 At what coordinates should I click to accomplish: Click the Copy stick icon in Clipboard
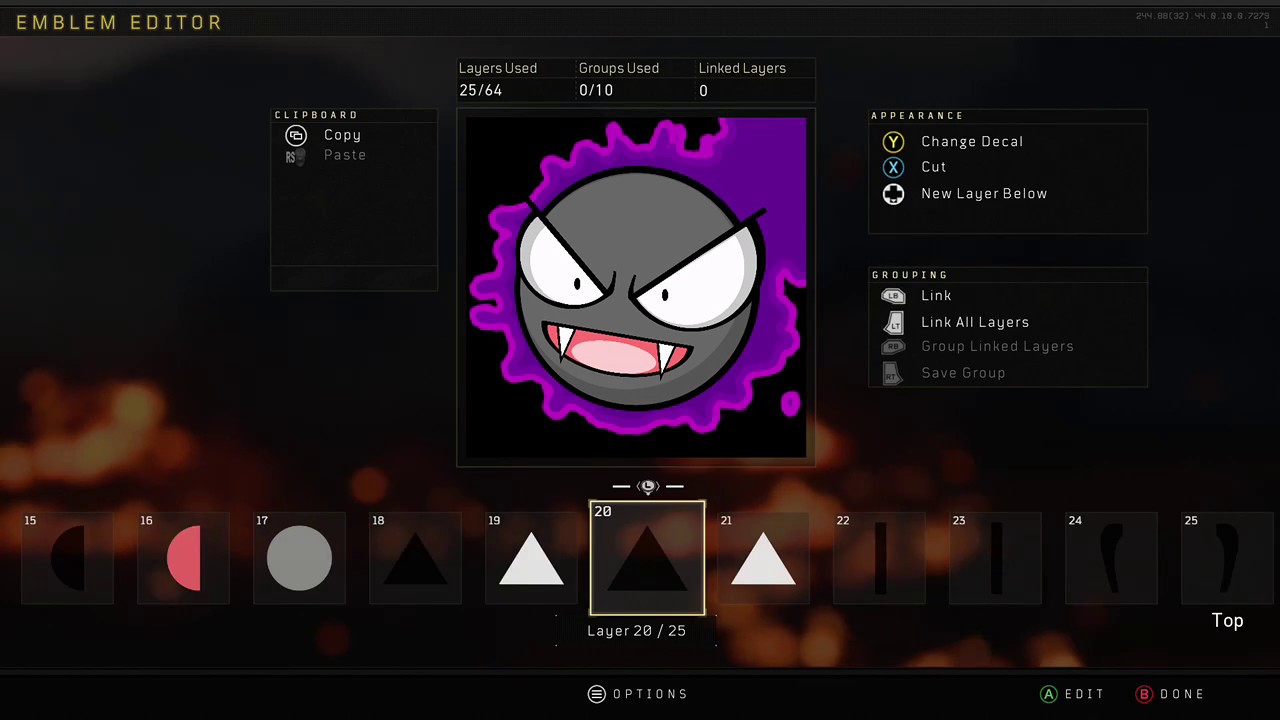coord(296,135)
